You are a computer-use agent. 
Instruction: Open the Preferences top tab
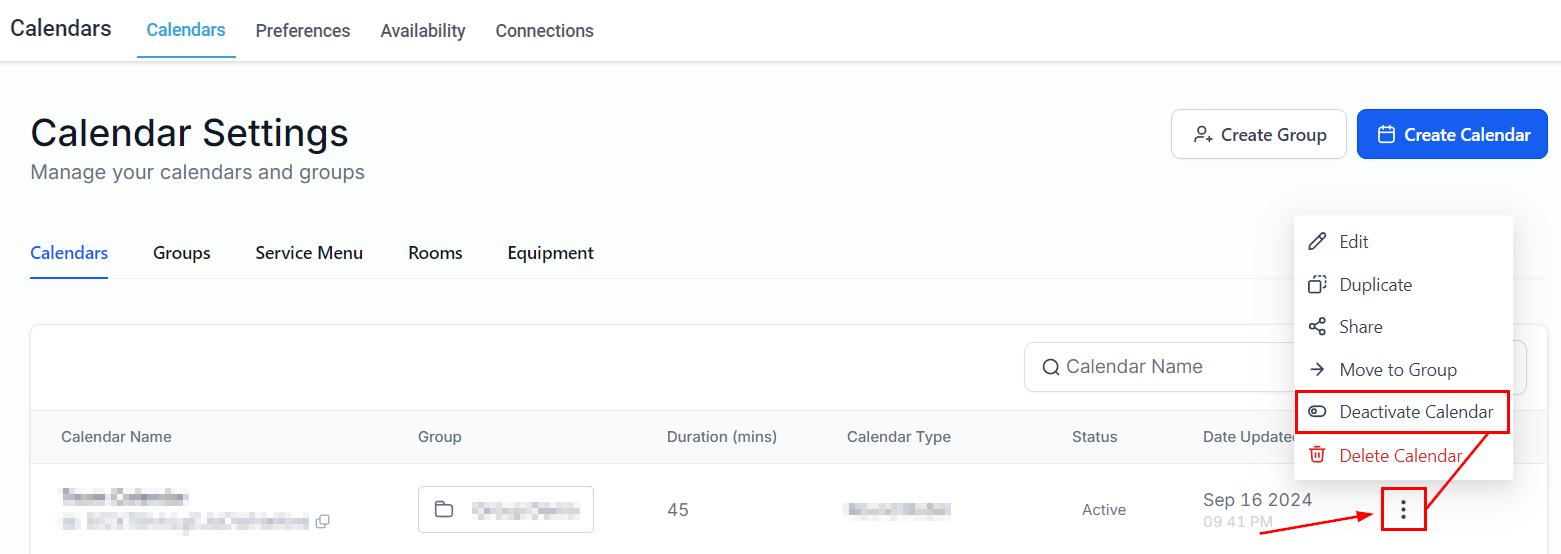302,31
